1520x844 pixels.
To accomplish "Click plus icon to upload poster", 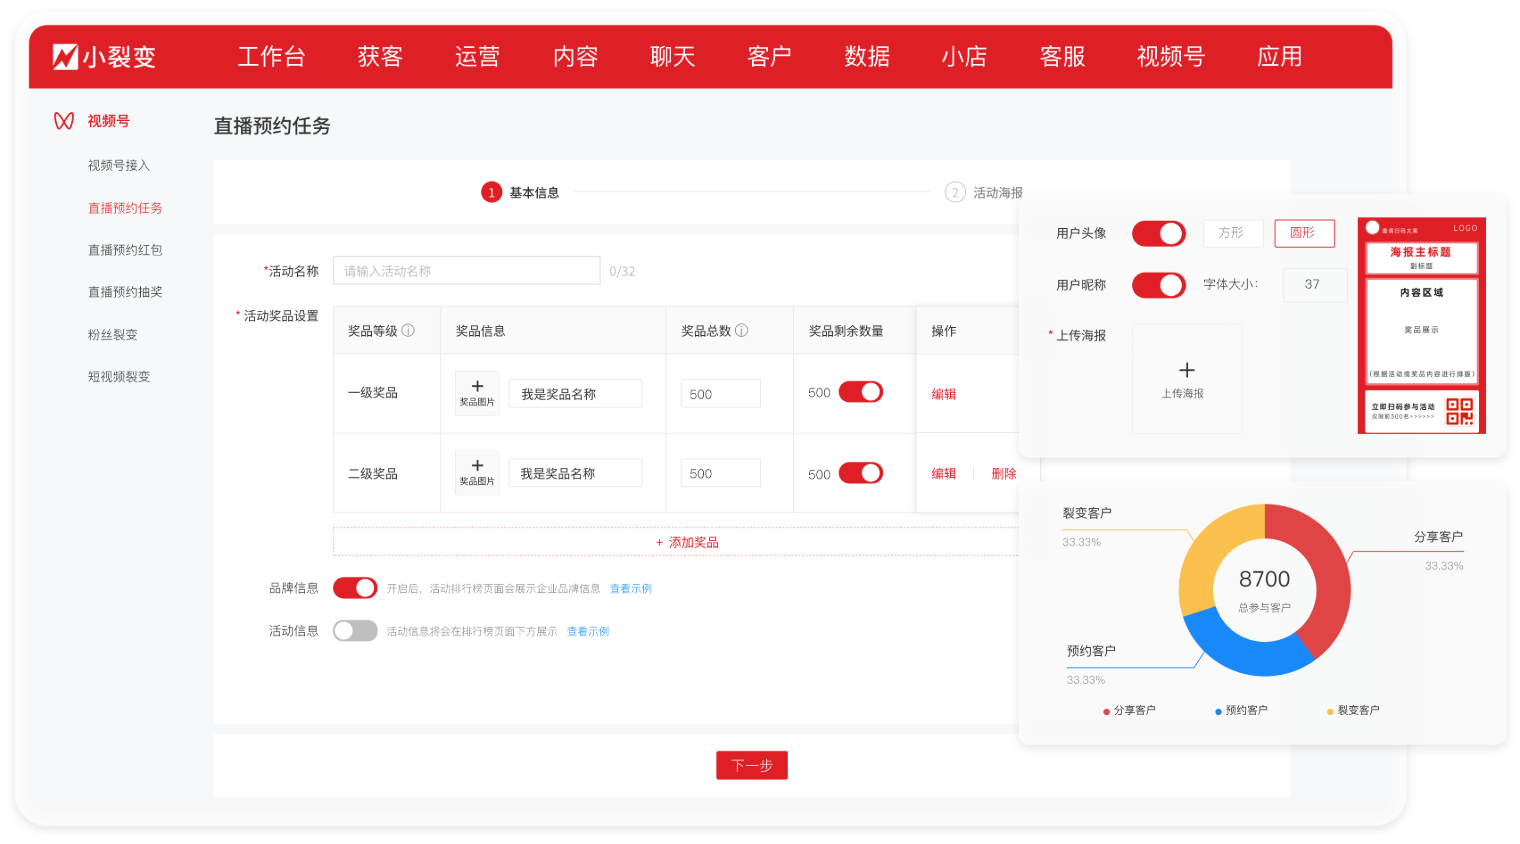I will coord(1187,370).
